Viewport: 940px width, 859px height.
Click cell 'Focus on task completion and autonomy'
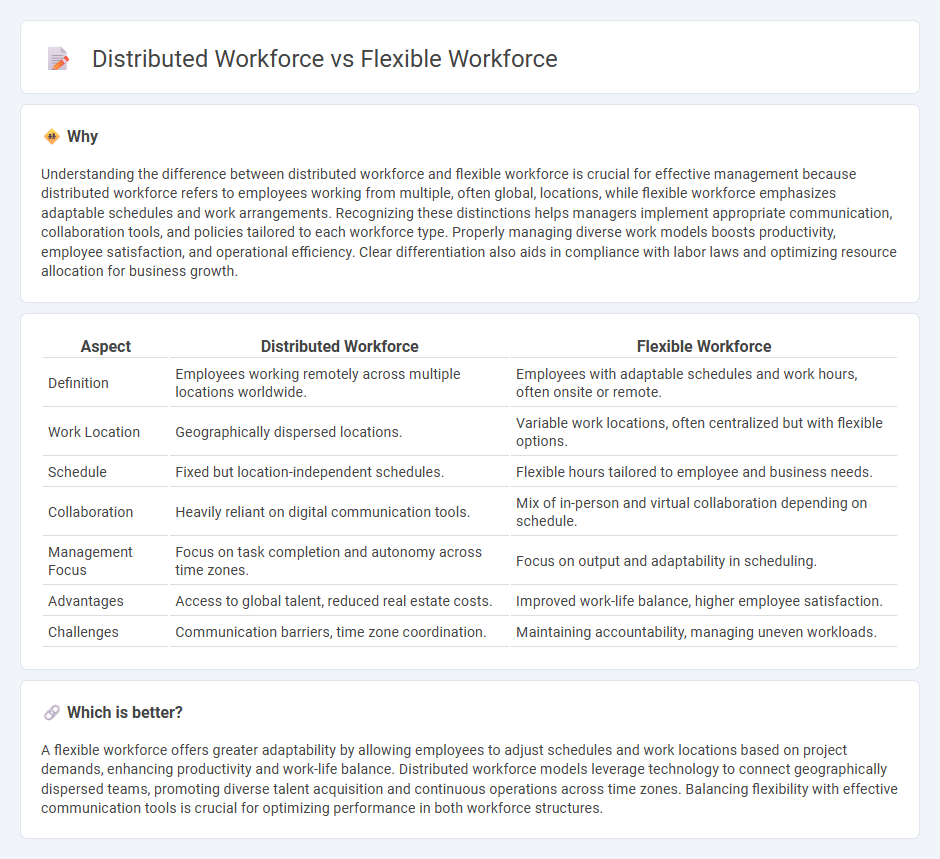[339, 561]
